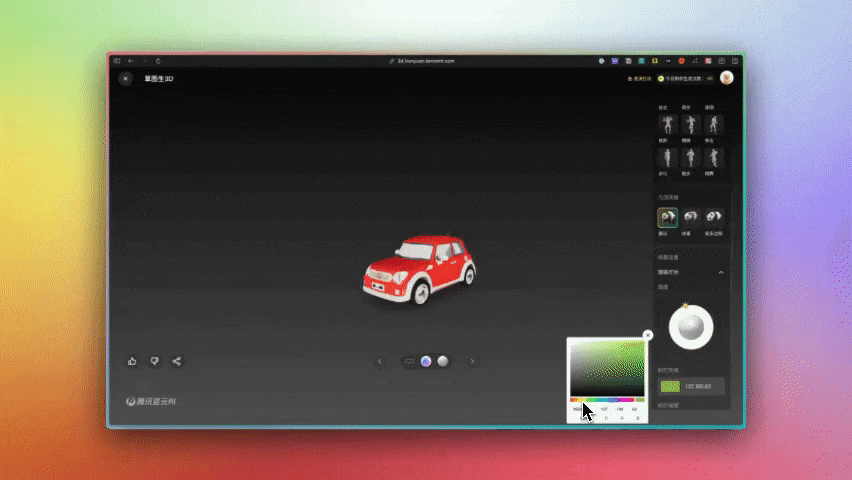Toggle the browser sidebar icon
Viewport: 852px width, 480px height.
coord(117,61)
